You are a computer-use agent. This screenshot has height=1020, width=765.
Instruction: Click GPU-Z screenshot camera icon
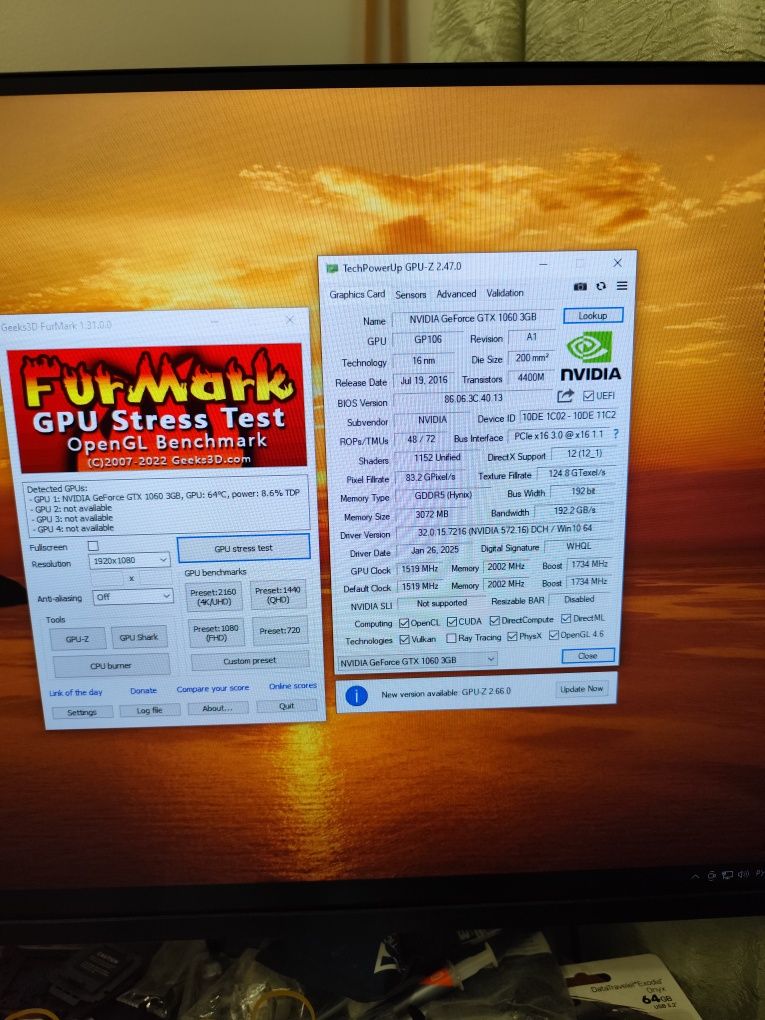coord(580,286)
